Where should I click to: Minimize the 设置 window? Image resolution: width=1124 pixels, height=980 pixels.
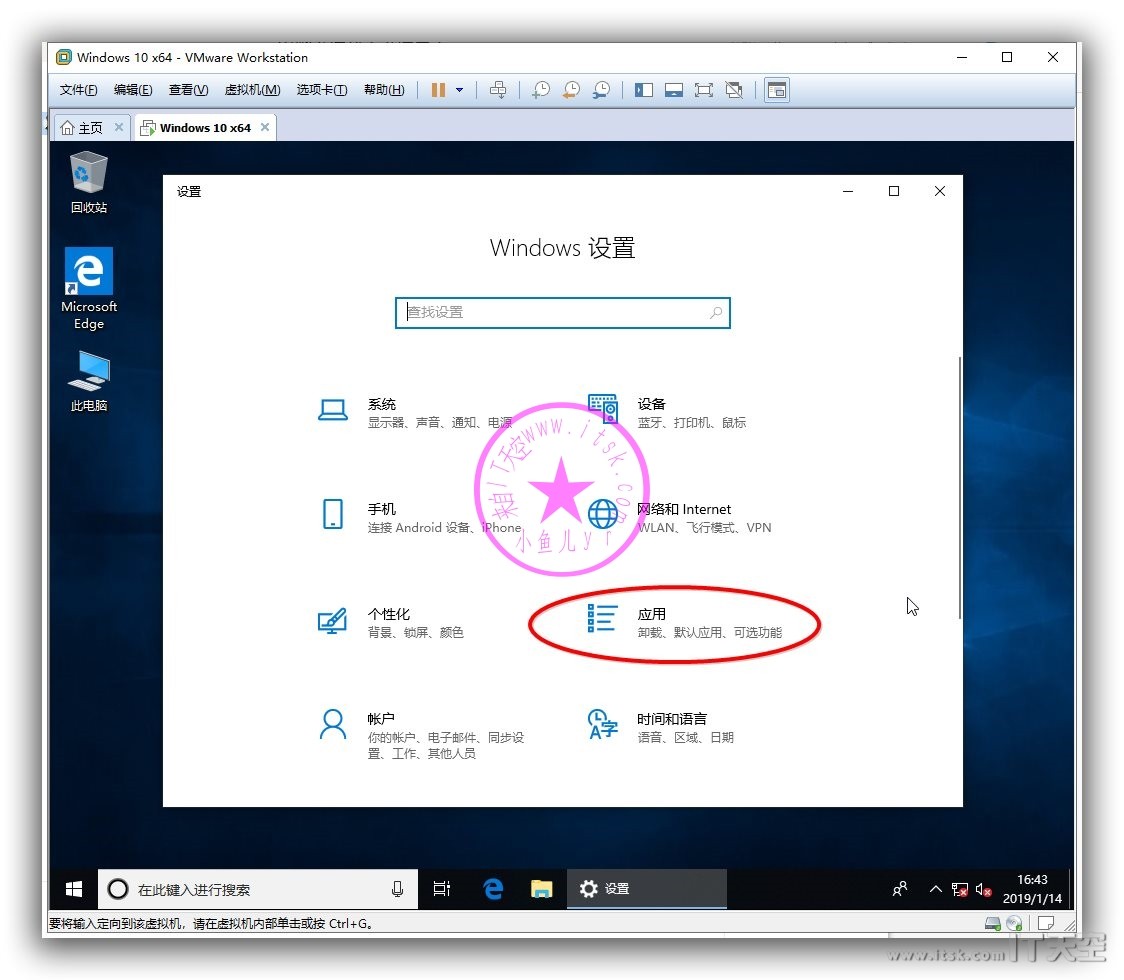tap(848, 191)
